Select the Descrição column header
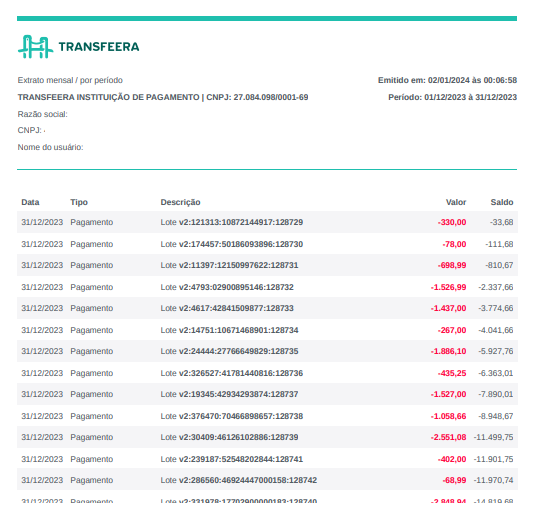The width and height of the screenshot is (539, 528). pyautogui.click(x=180, y=202)
